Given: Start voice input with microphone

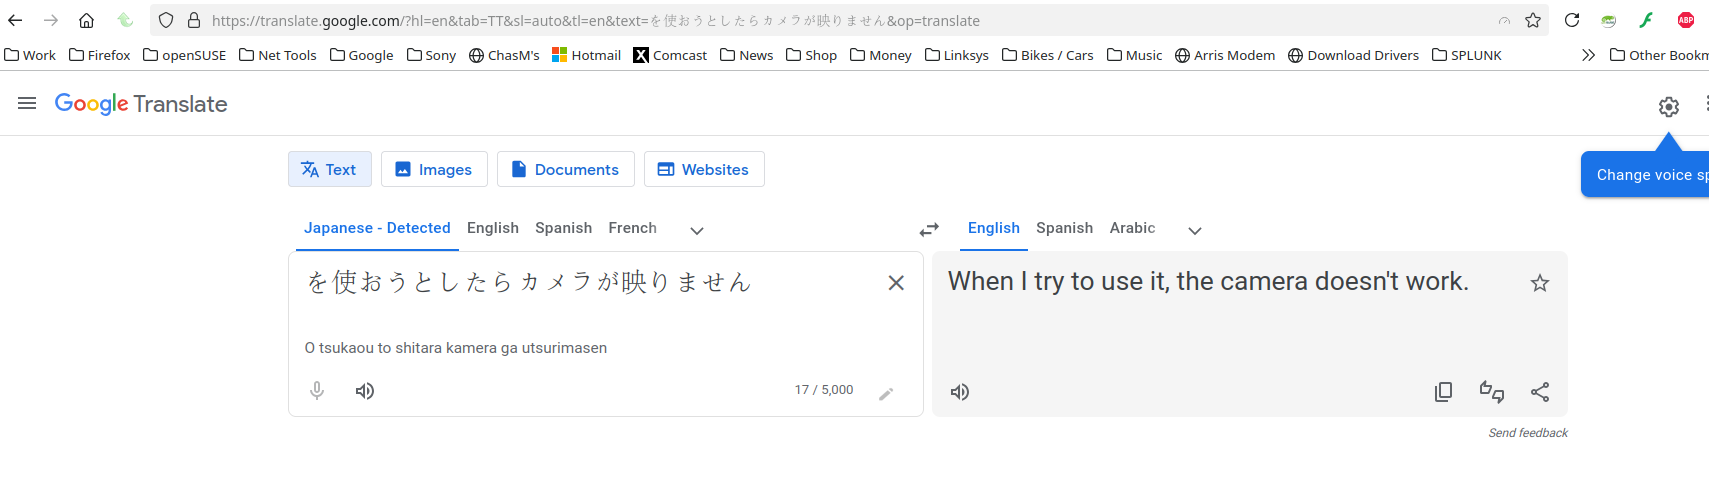Looking at the screenshot, I should [x=317, y=391].
